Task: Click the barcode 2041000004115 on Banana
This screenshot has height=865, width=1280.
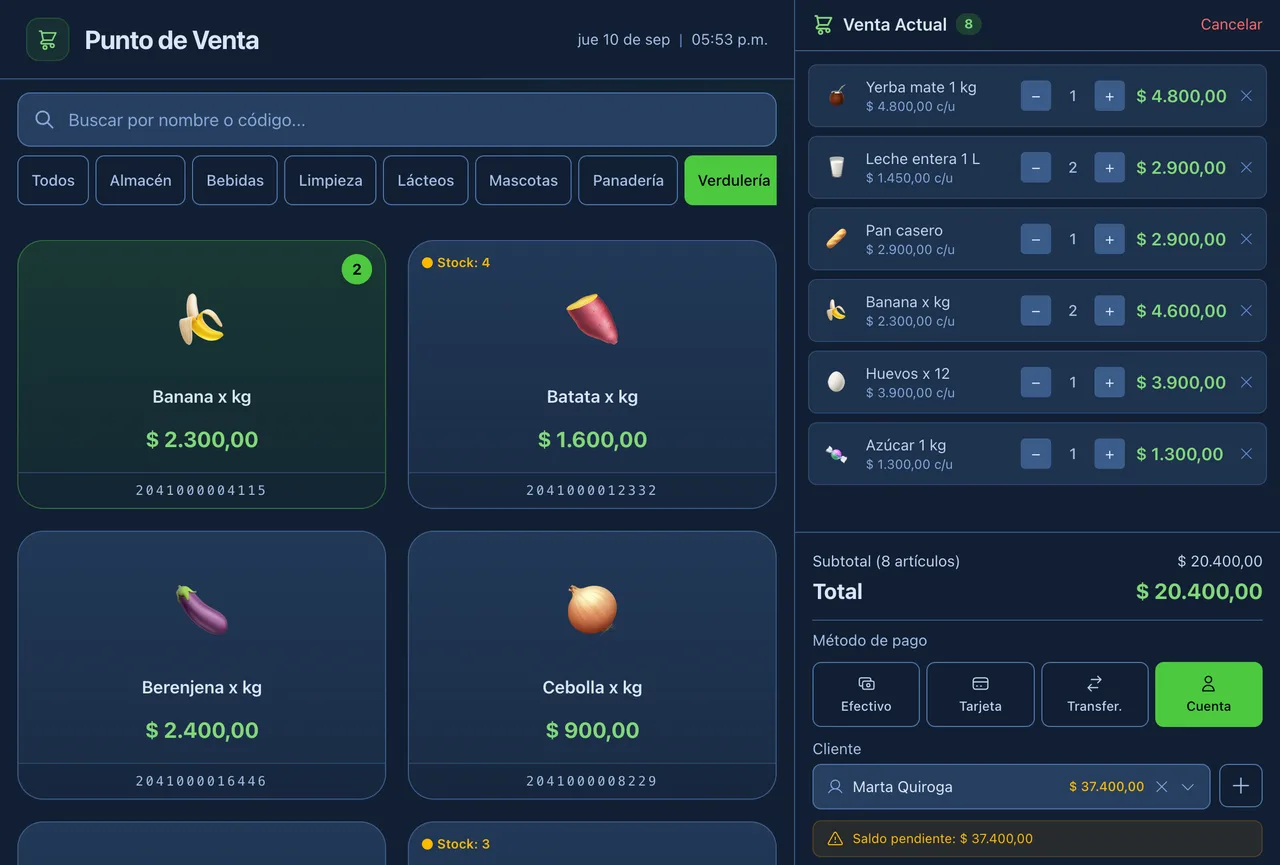Action: [x=202, y=490]
